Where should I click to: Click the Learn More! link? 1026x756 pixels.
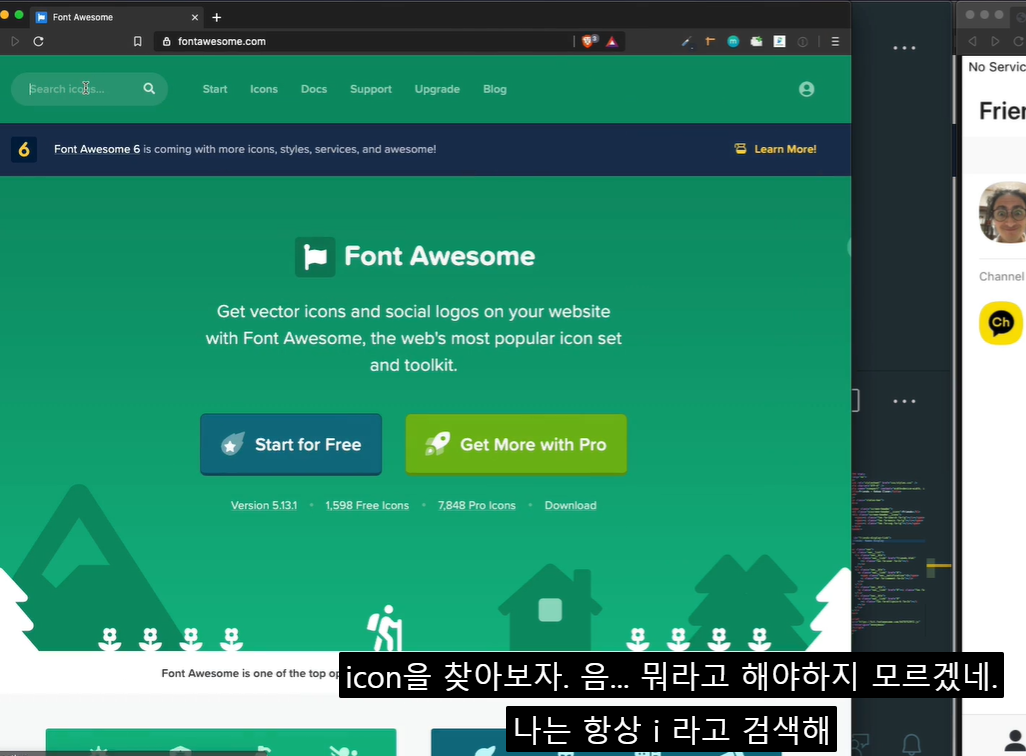(775, 149)
